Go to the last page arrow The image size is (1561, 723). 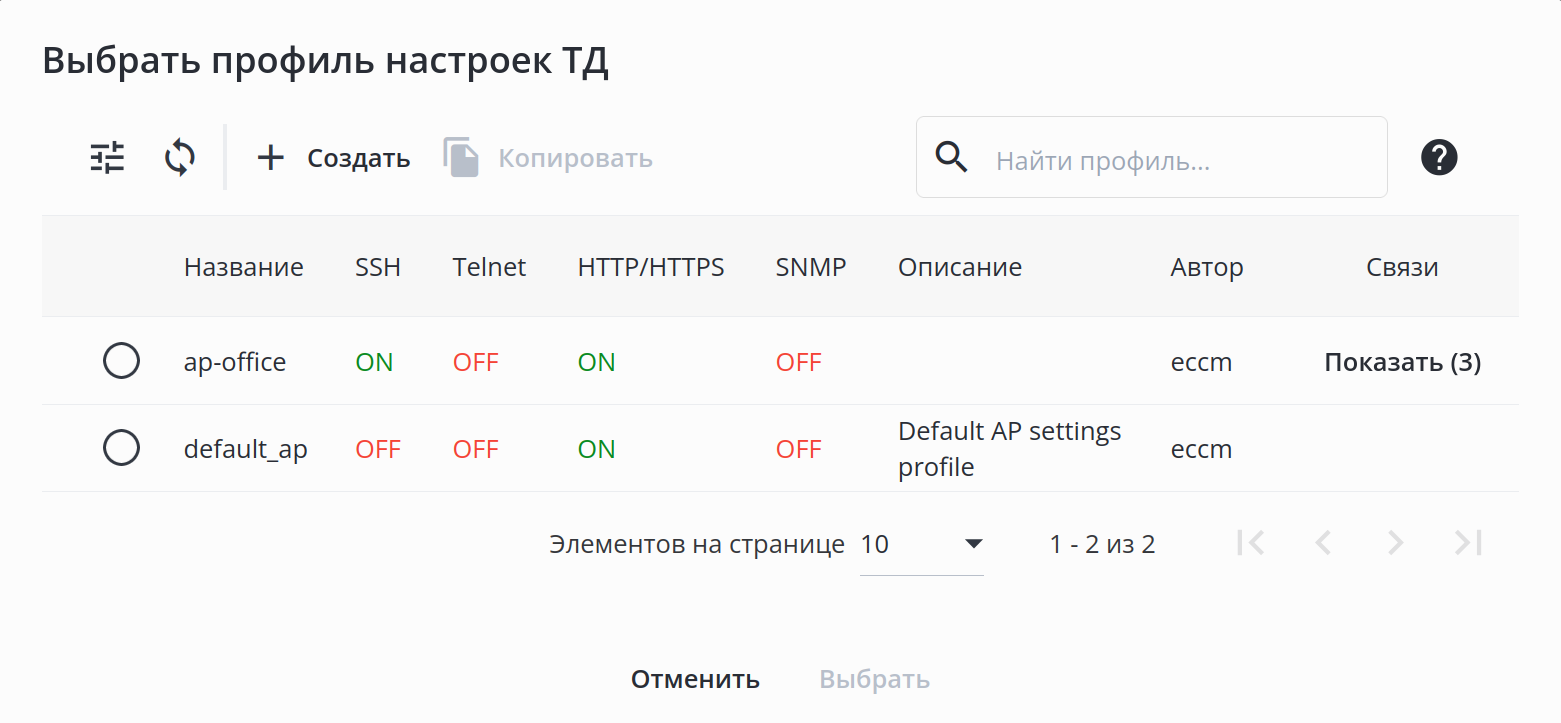(x=1468, y=543)
